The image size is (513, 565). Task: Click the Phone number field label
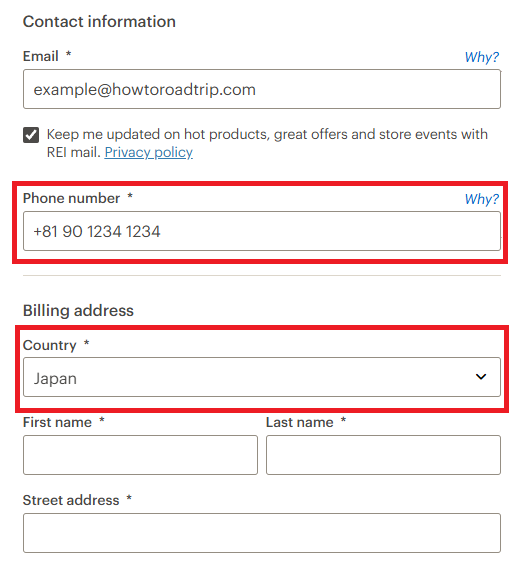pos(71,198)
